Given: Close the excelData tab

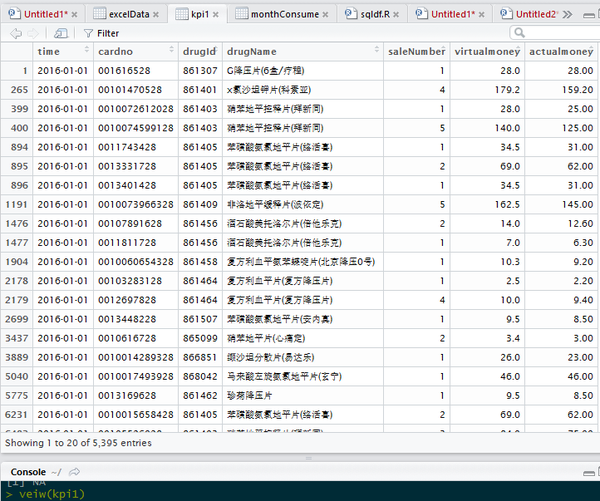Looking at the screenshot, I should click(156, 15).
